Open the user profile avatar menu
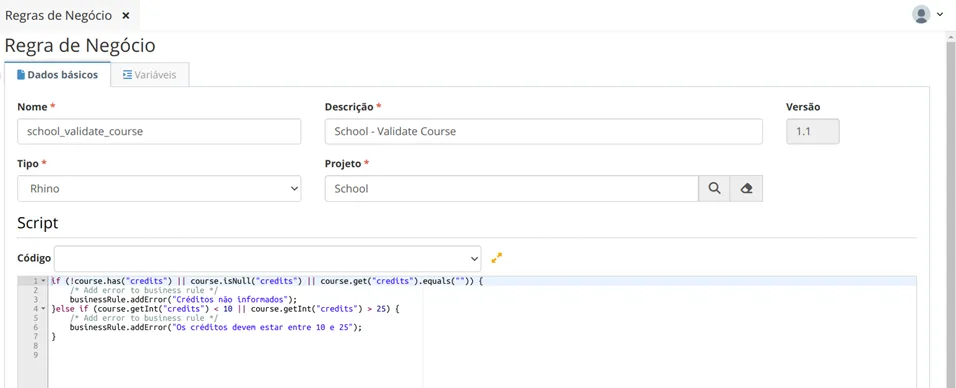This screenshot has height=388, width=956. tap(921, 14)
